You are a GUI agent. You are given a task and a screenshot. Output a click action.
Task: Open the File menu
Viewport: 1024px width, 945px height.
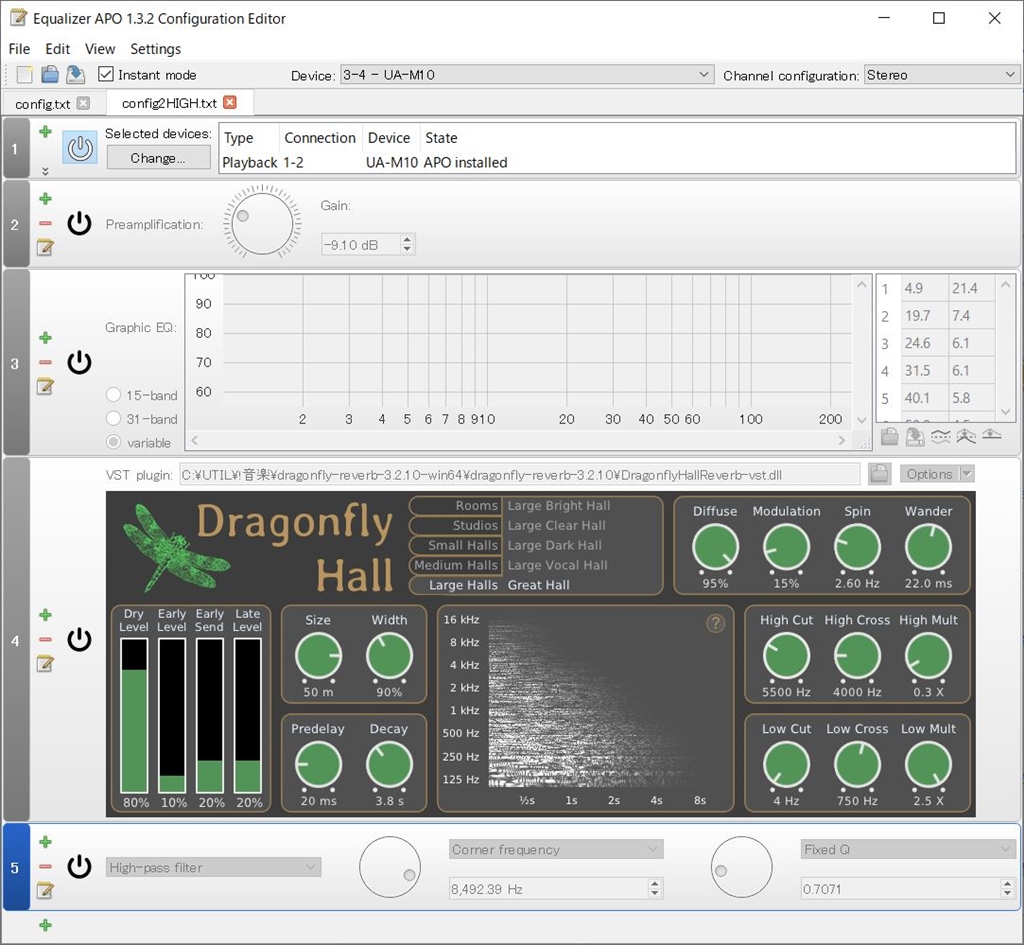(x=19, y=49)
